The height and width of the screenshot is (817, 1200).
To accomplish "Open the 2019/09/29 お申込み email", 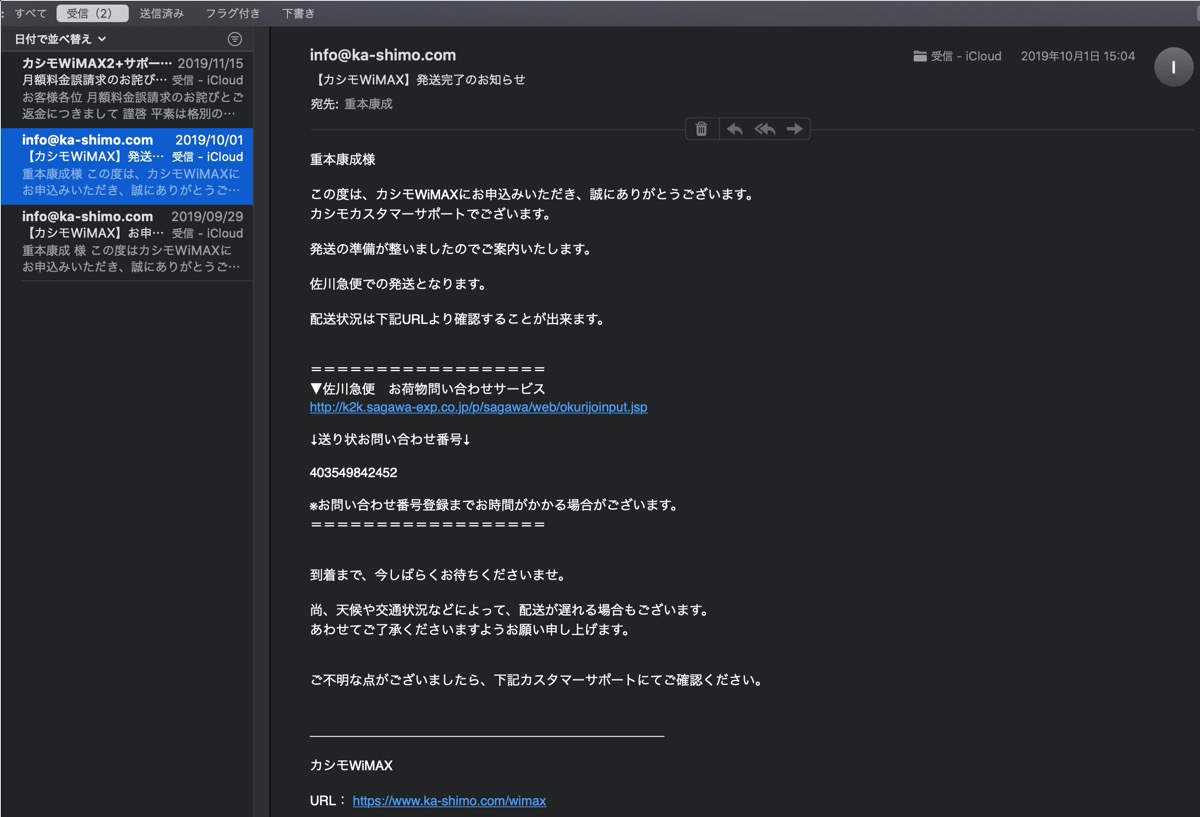I will click(x=127, y=242).
